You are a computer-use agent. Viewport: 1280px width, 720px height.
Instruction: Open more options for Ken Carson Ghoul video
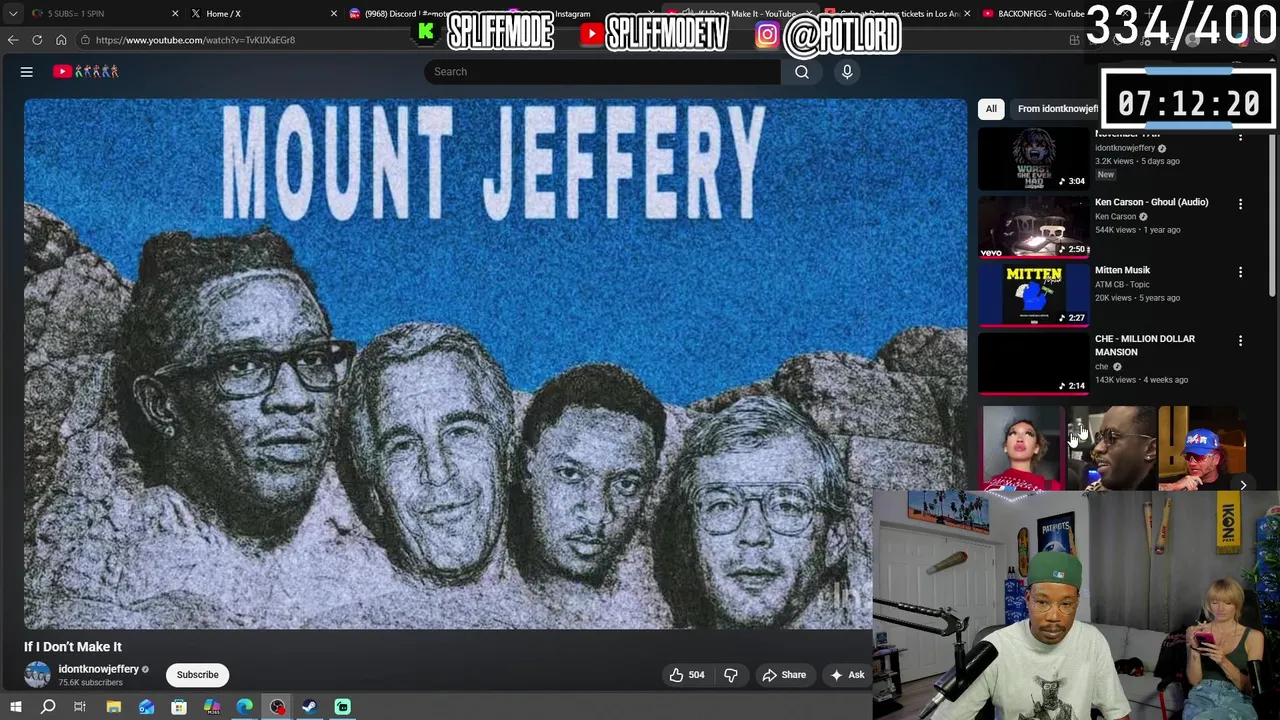[x=1240, y=204]
